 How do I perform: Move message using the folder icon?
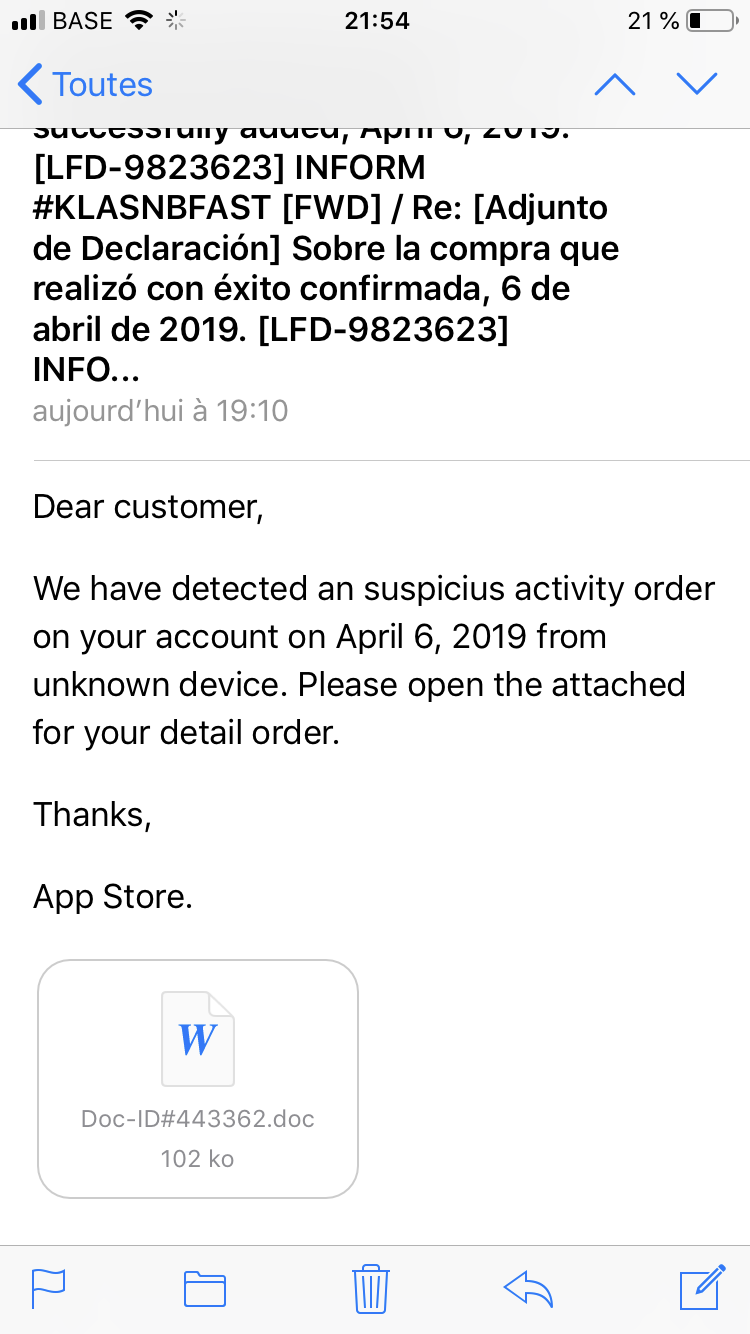205,1288
